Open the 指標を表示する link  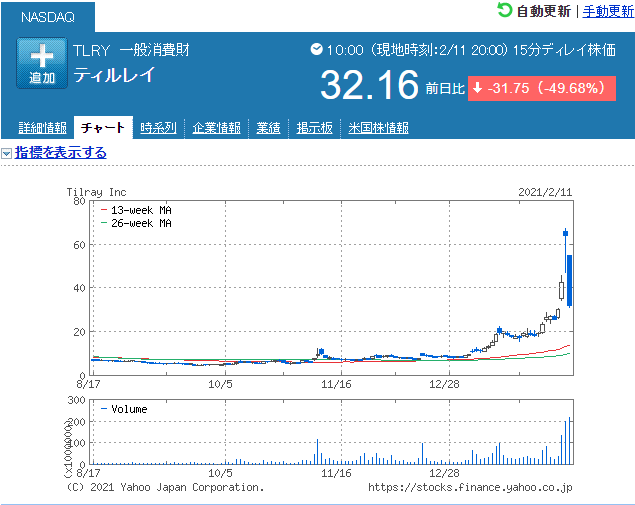click(61, 153)
